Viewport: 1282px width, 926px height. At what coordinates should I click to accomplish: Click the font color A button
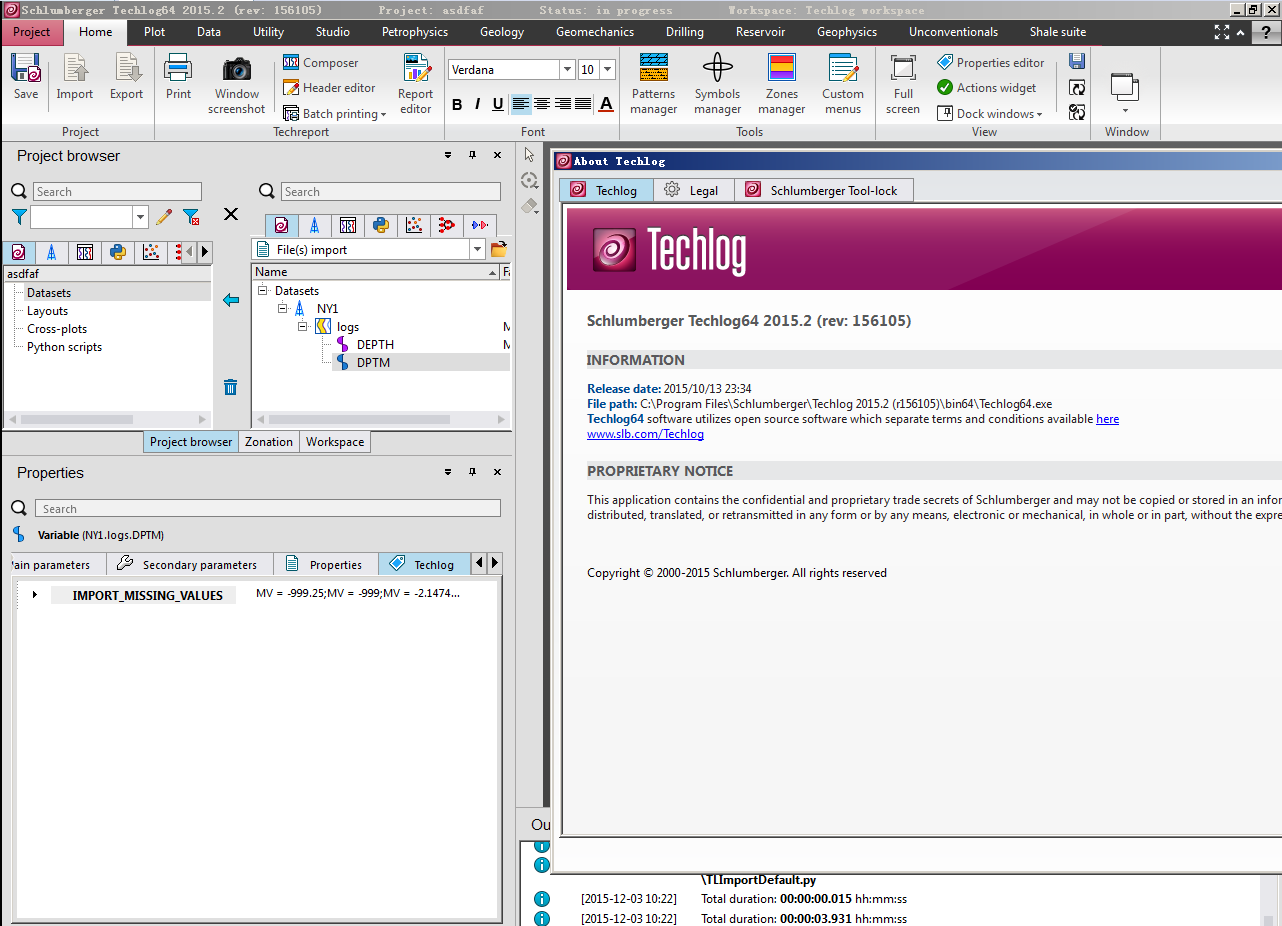point(606,104)
